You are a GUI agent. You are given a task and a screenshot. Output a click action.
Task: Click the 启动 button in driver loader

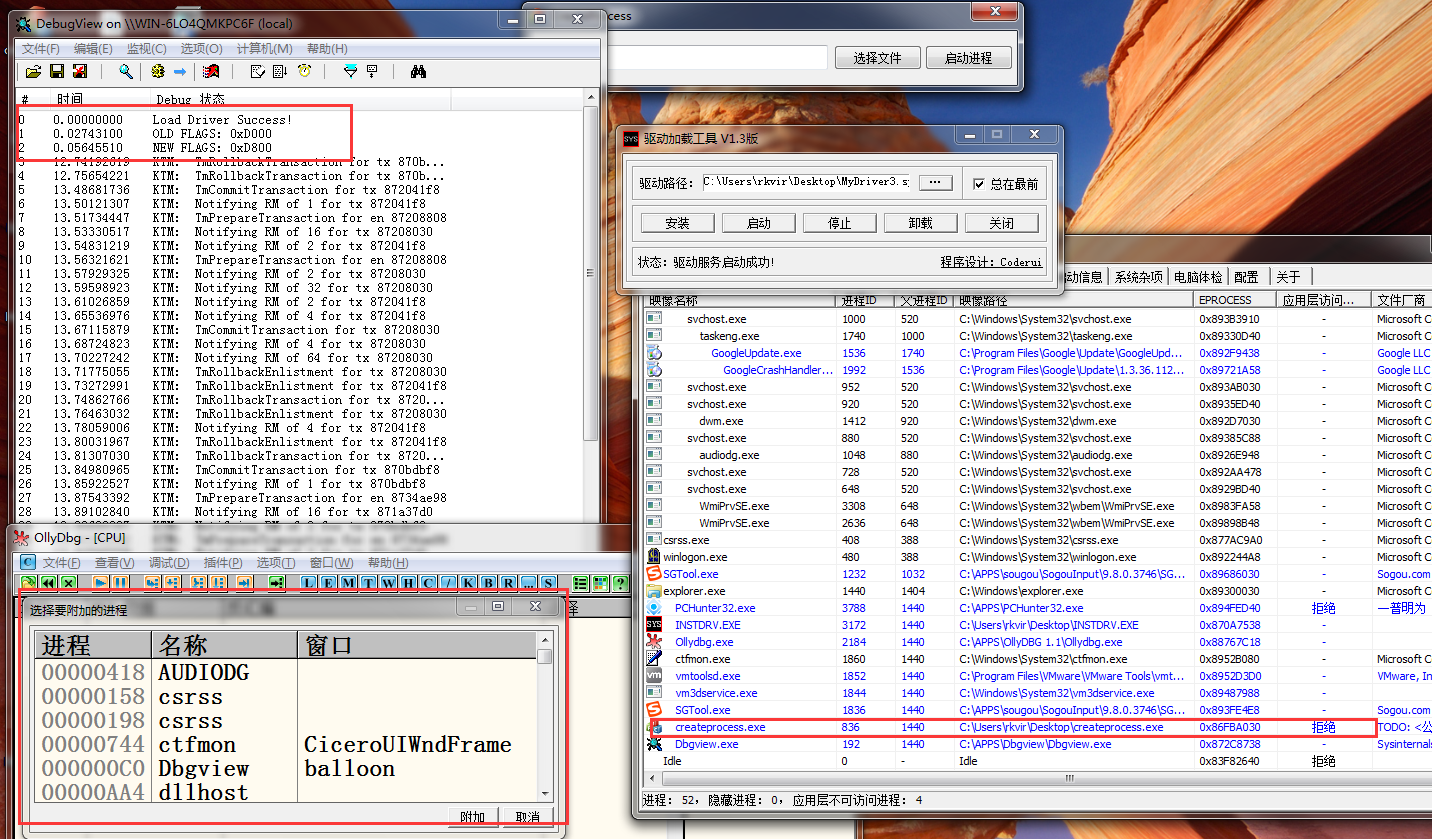coord(759,223)
